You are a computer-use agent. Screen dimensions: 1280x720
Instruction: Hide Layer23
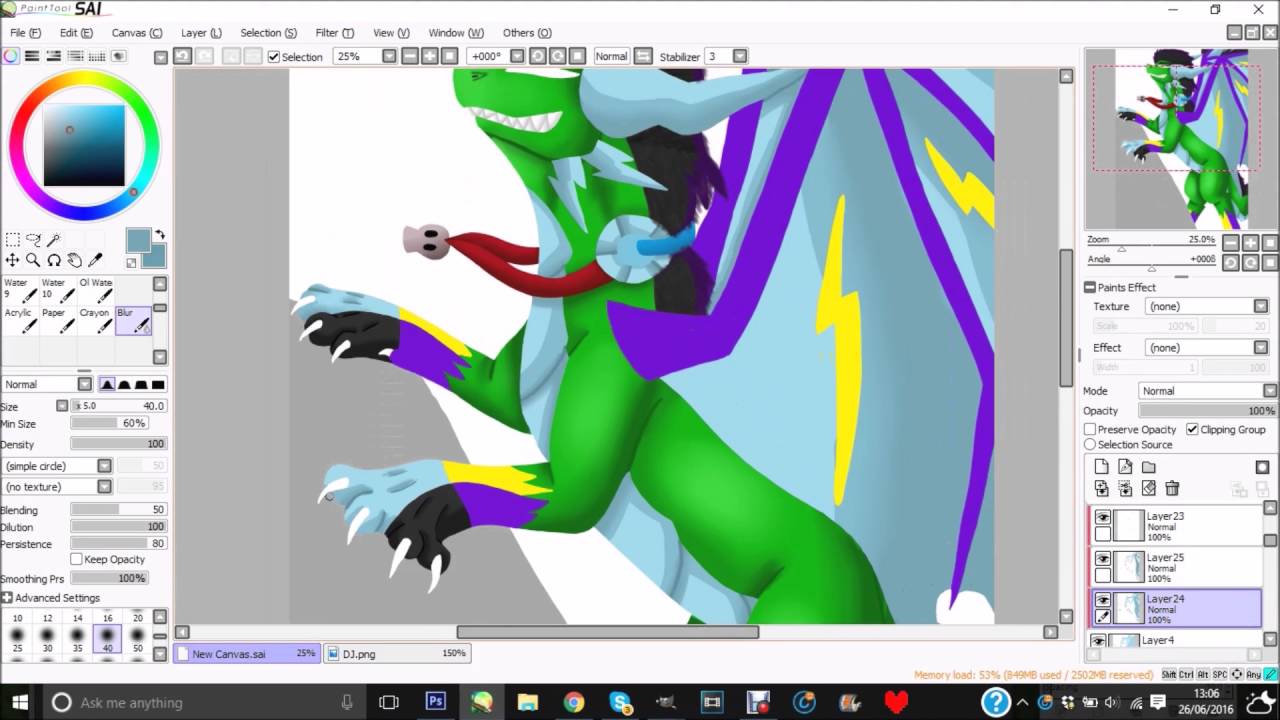coord(1102,517)
